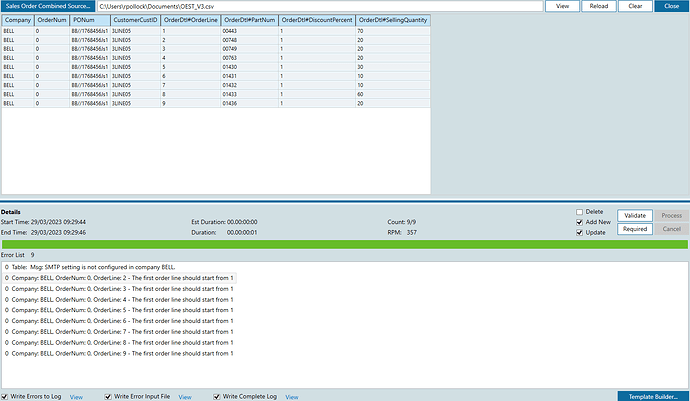
Task: Click selling quantity cell 60
Action: click(x=393, y=94)
